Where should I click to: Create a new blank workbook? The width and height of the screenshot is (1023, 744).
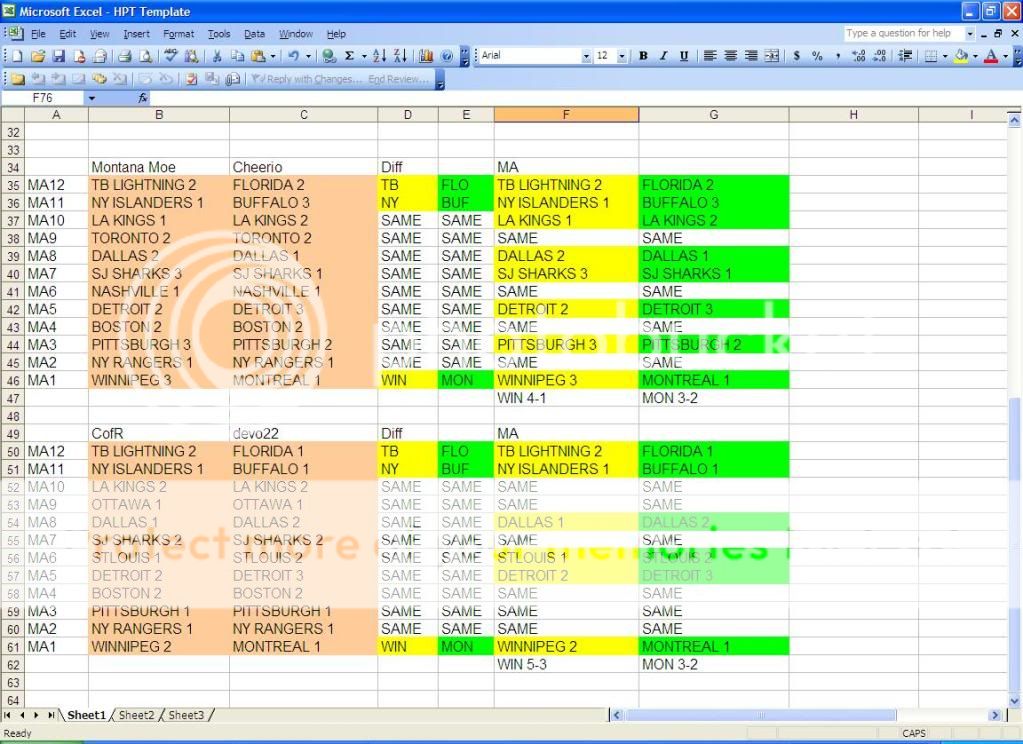coord(18,56)
